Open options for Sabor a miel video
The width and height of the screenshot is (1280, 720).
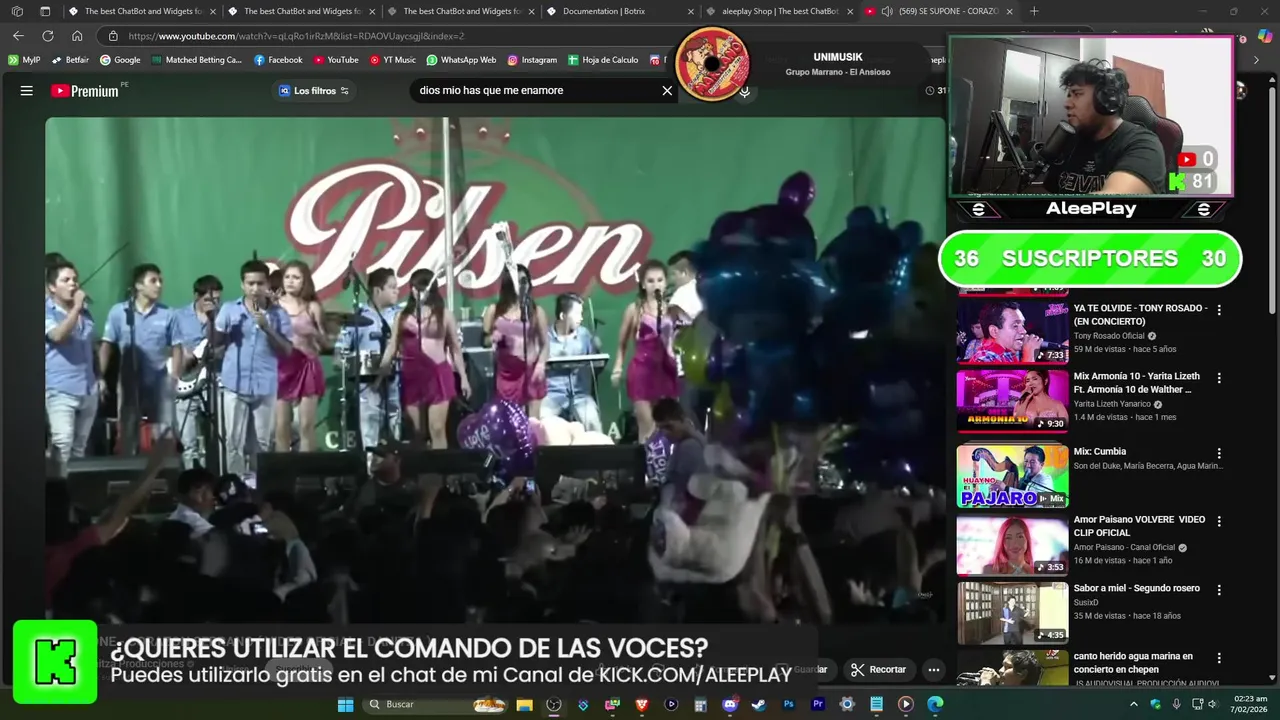1218,590
